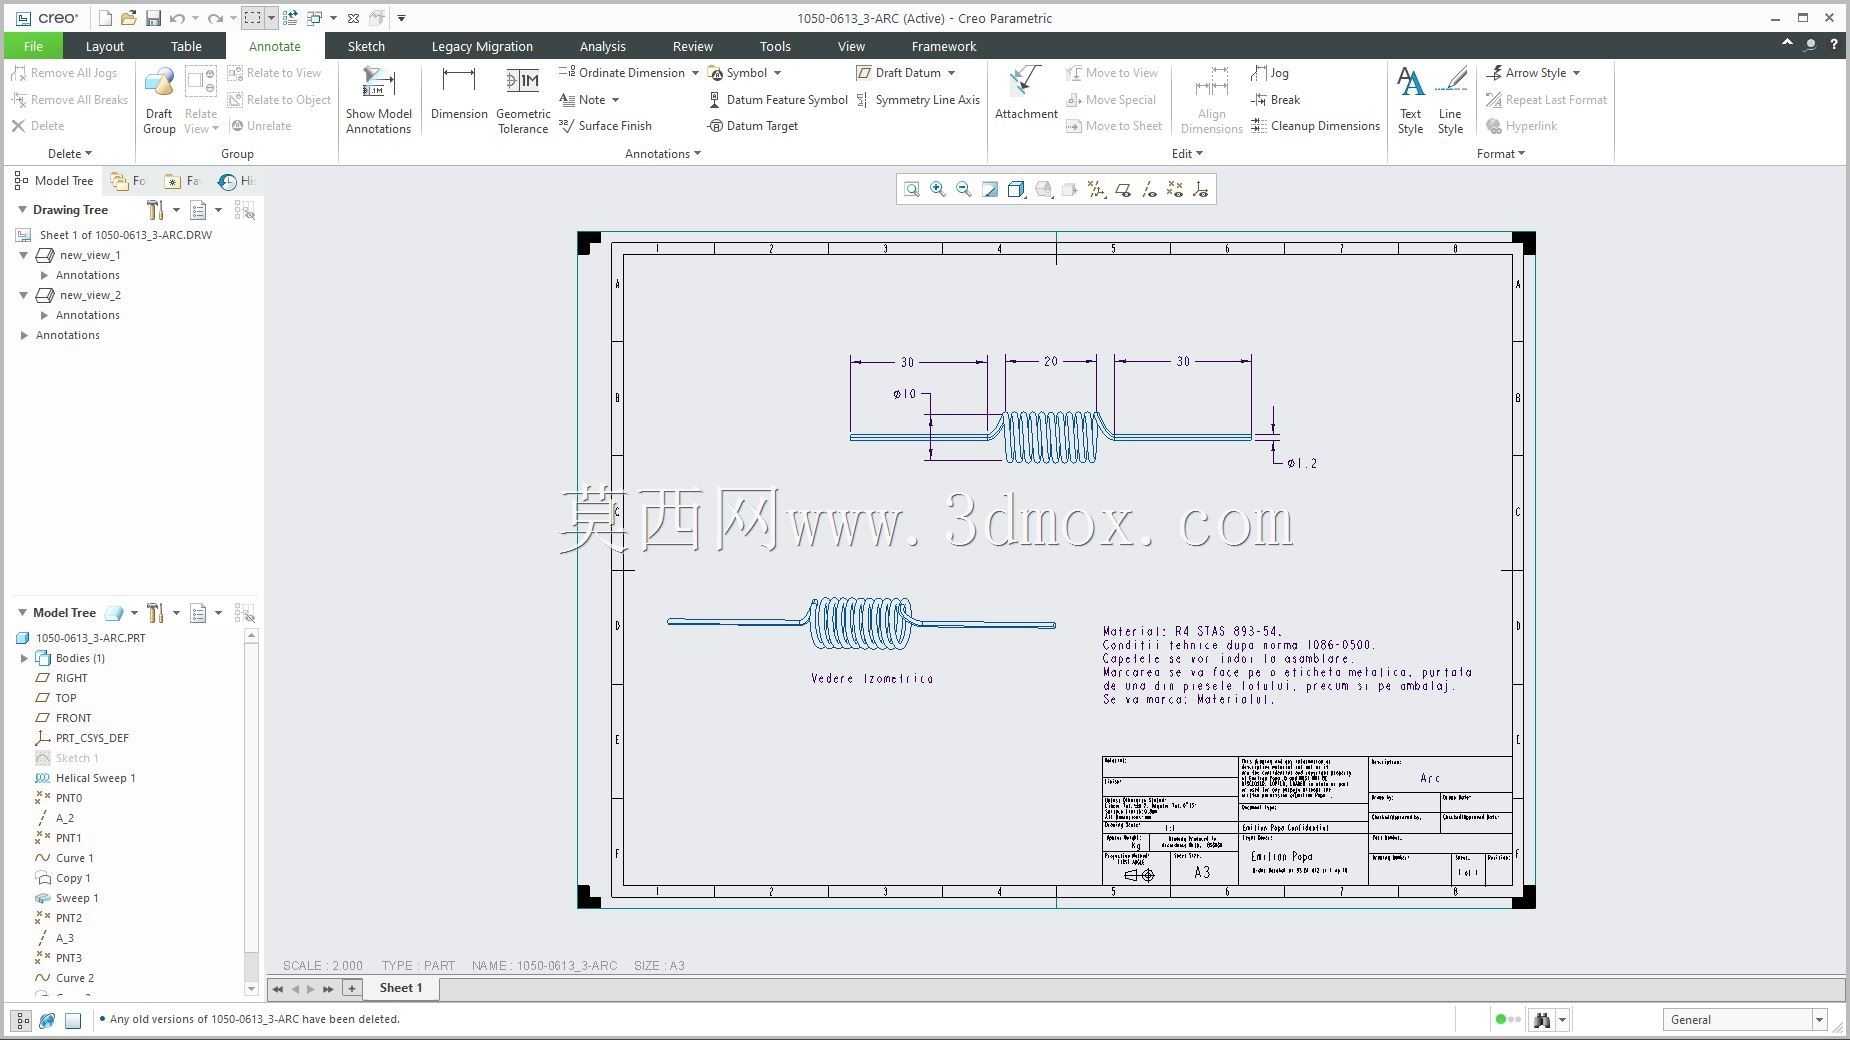Go to last sheet navigation button
This screenshot has width=1850, height=1040.
pyautogui.click(x=328, y=989)
